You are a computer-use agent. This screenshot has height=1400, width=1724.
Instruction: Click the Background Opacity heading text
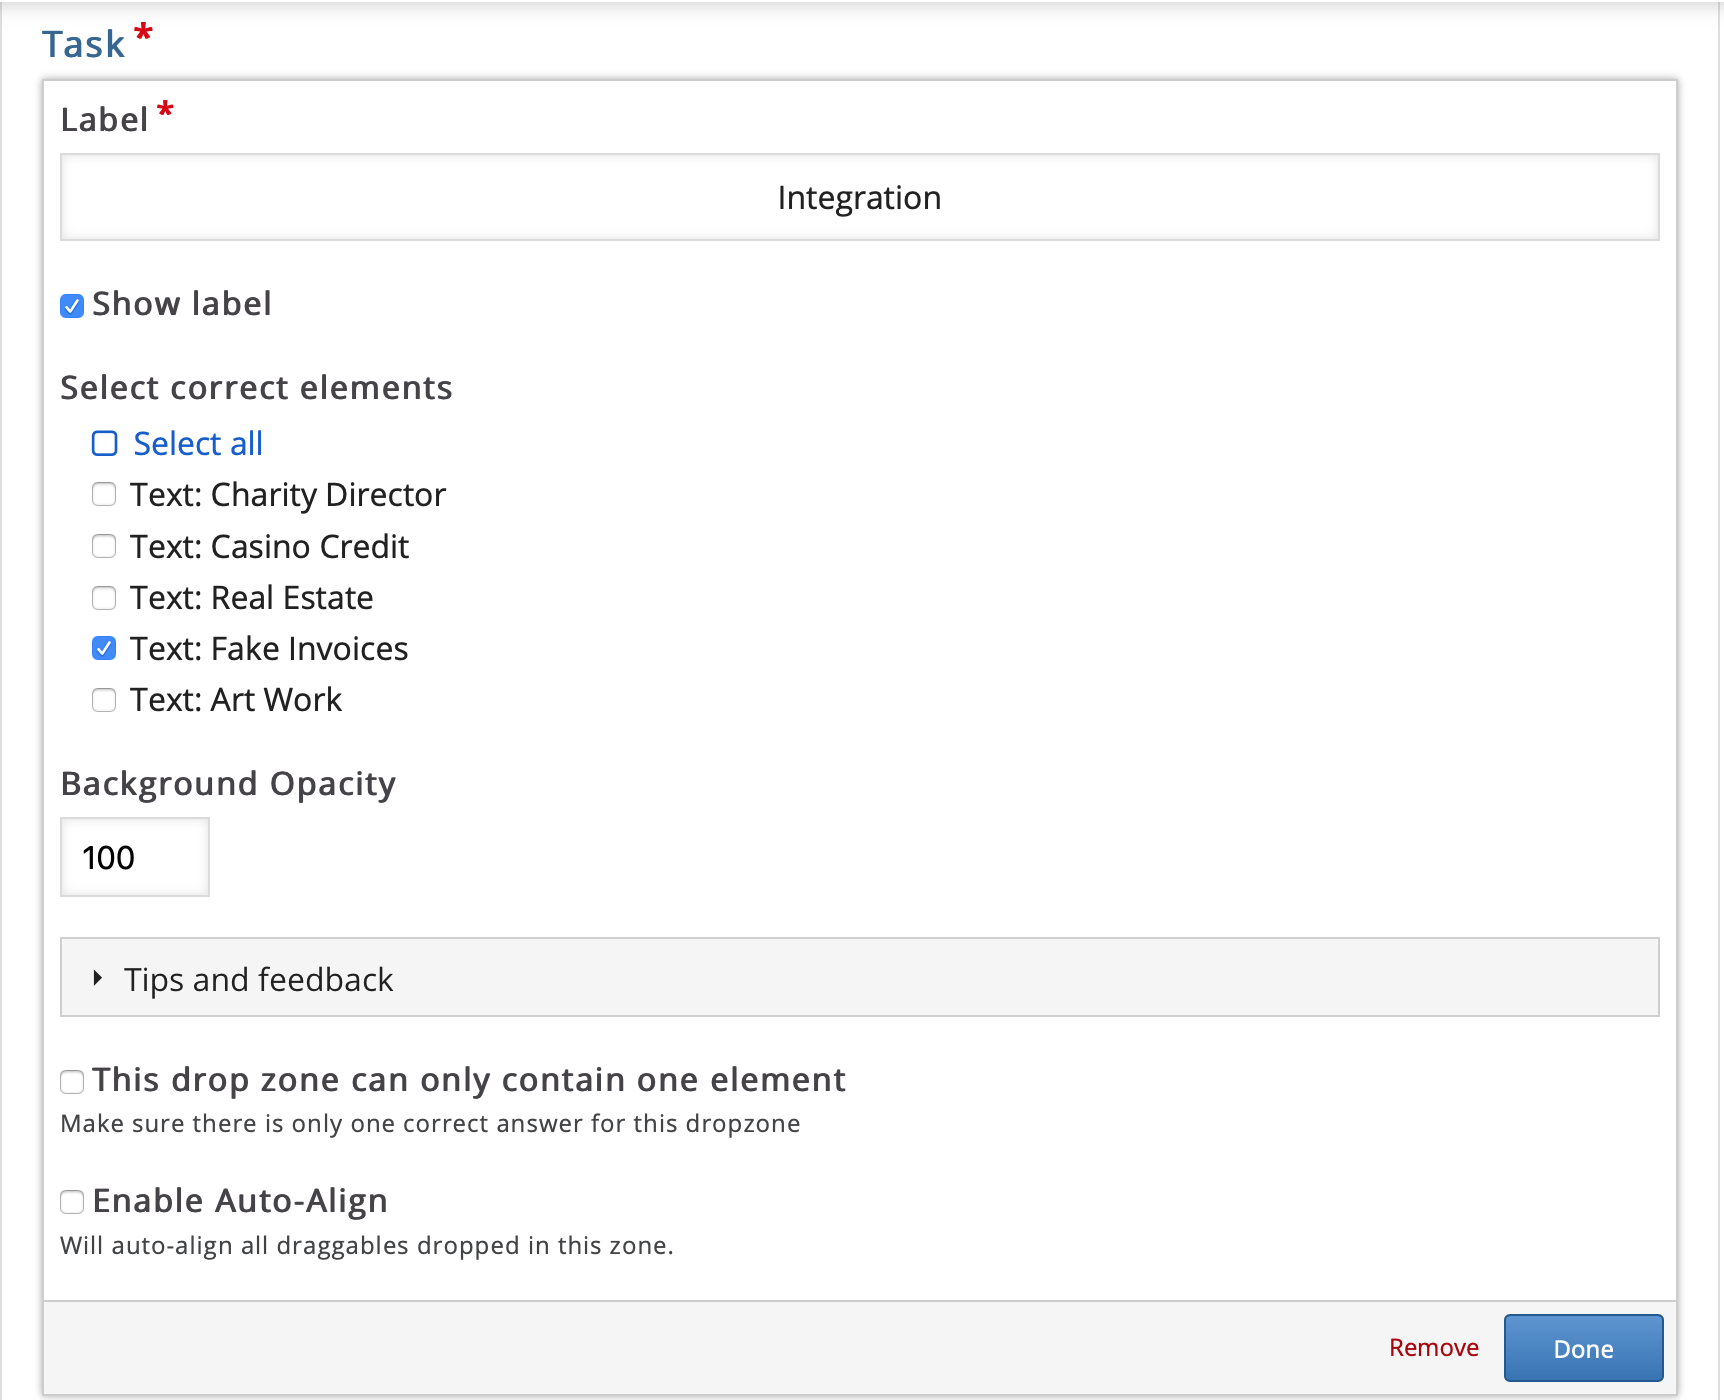[228, 783]
